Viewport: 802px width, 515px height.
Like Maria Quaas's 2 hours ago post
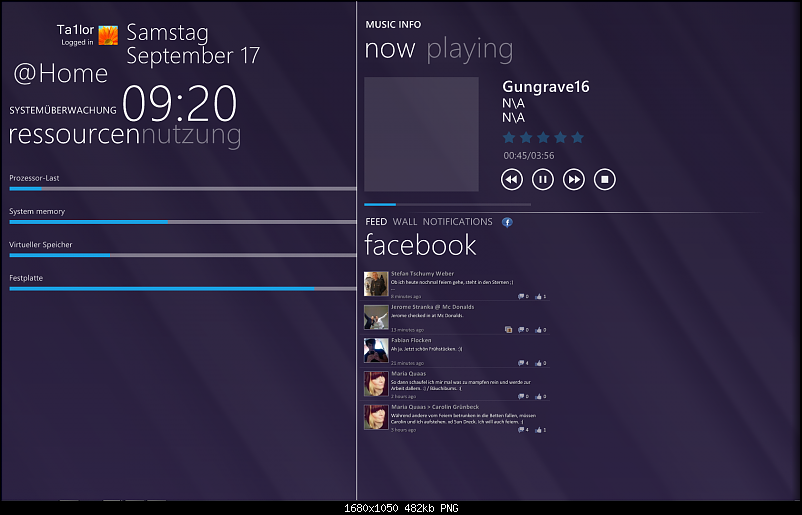(540, 396)
